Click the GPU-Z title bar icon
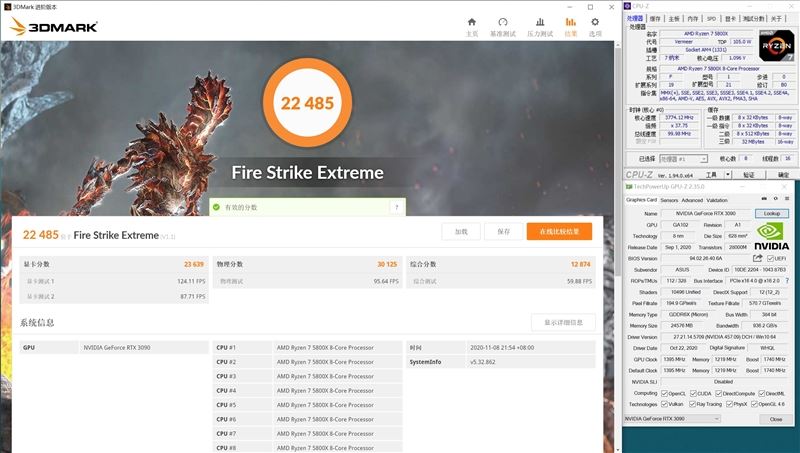800x453 pixels. pyautogui.click(x=629, y=187)
